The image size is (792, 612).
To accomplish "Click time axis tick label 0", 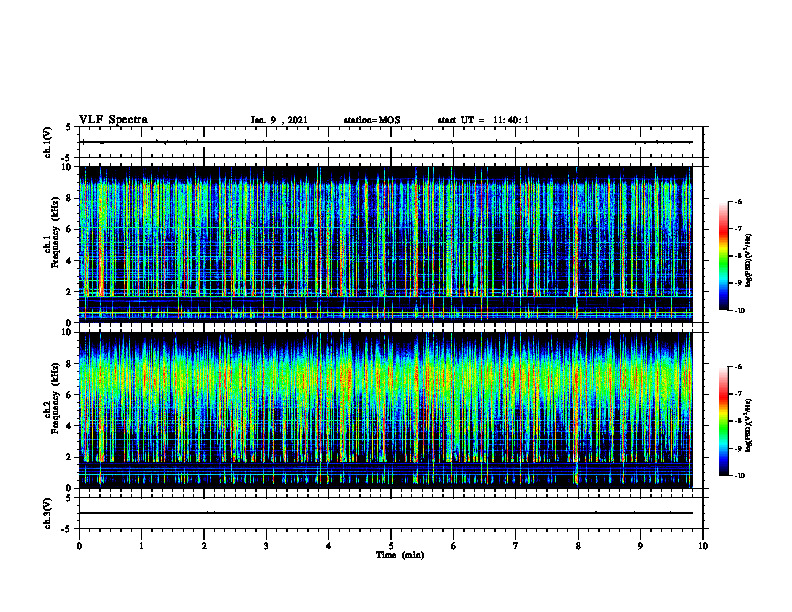I will [79, 546].
